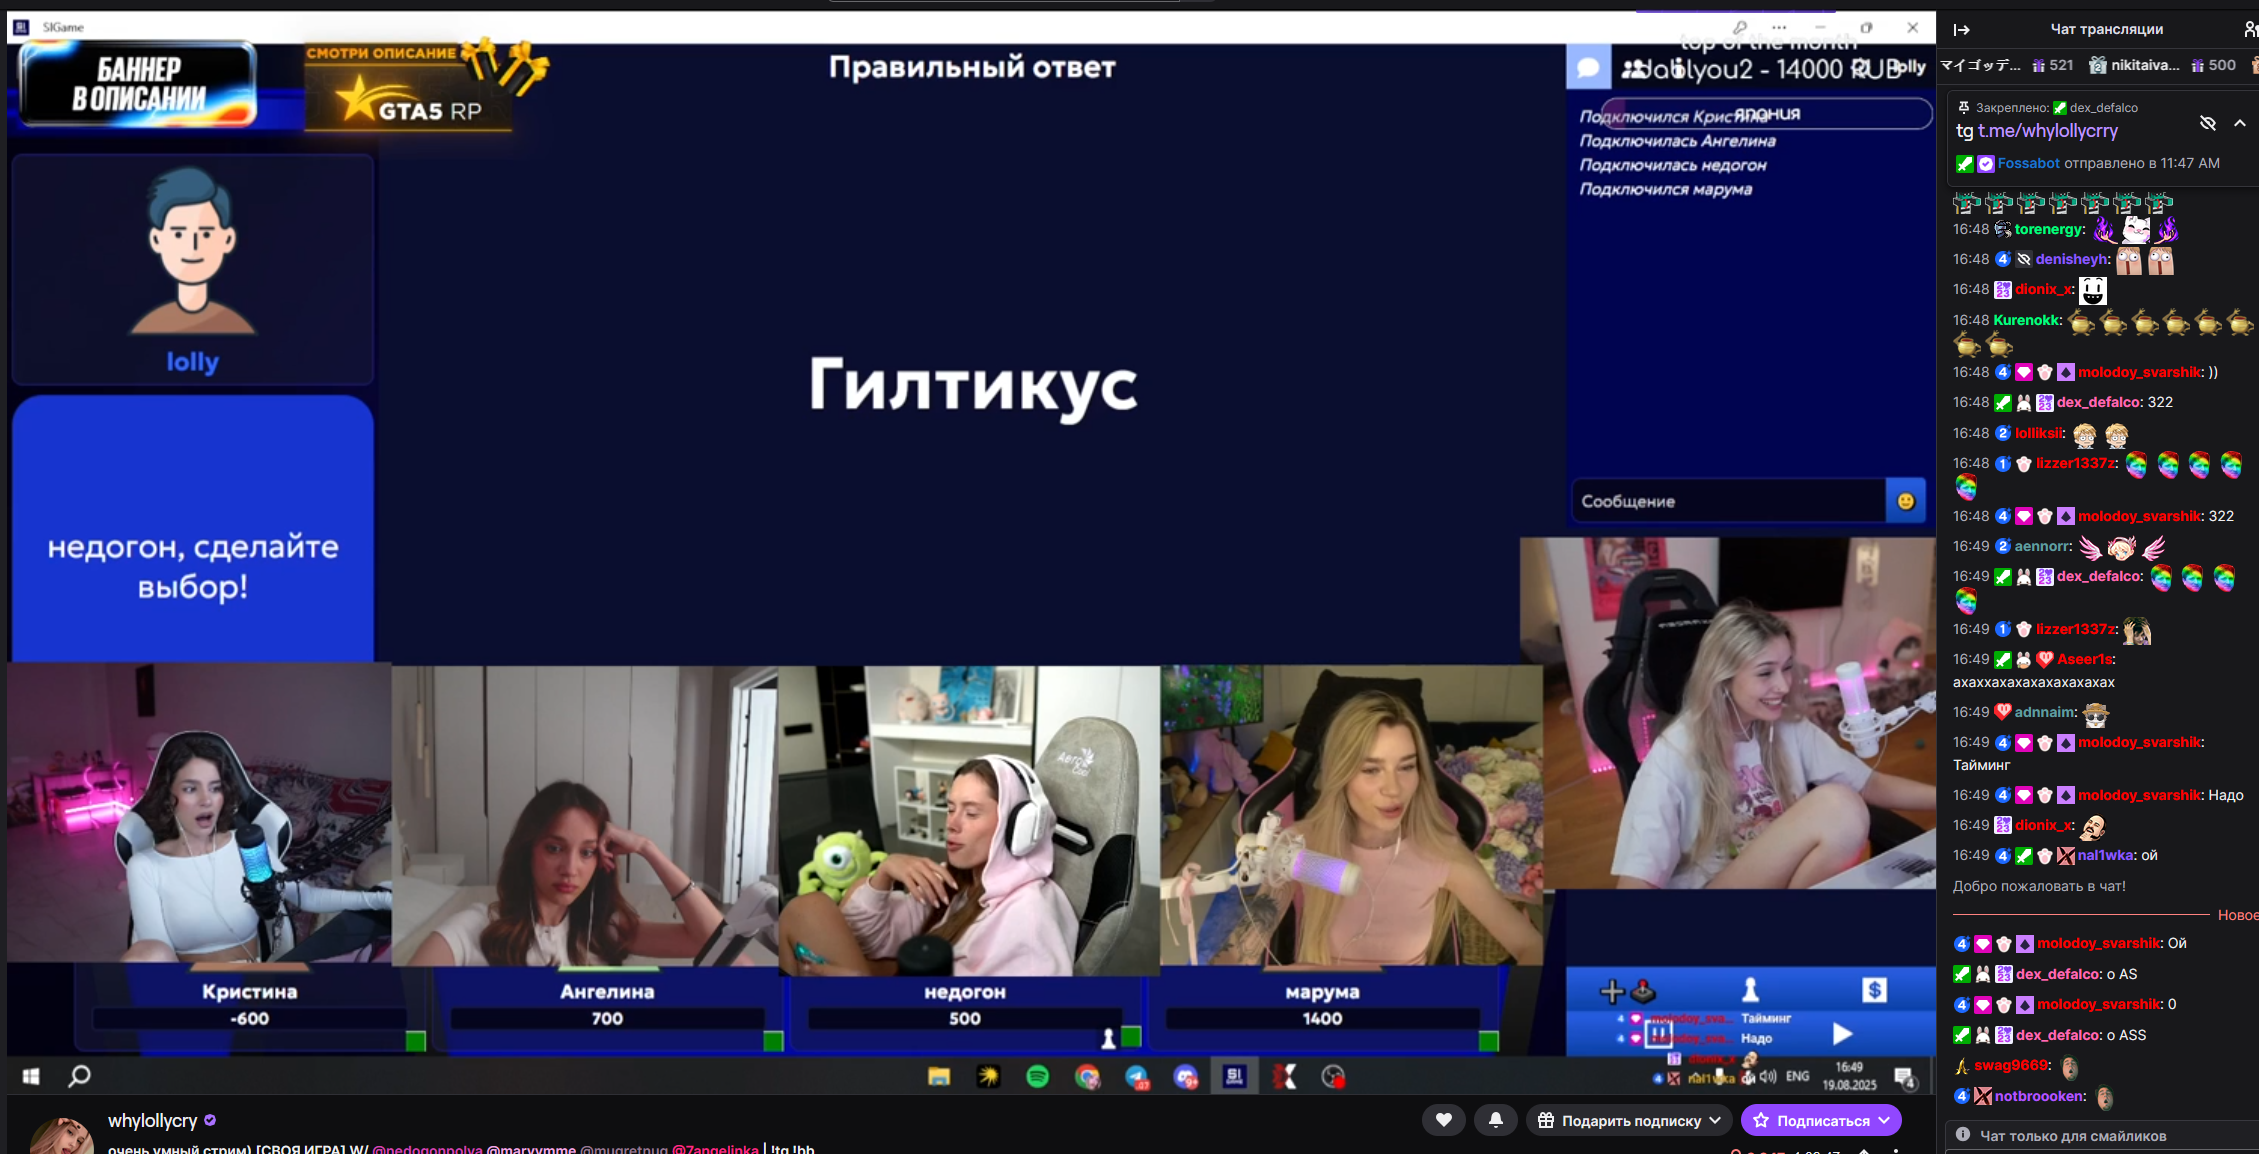Click the chess pawn icon

(x=1750, y=990)
